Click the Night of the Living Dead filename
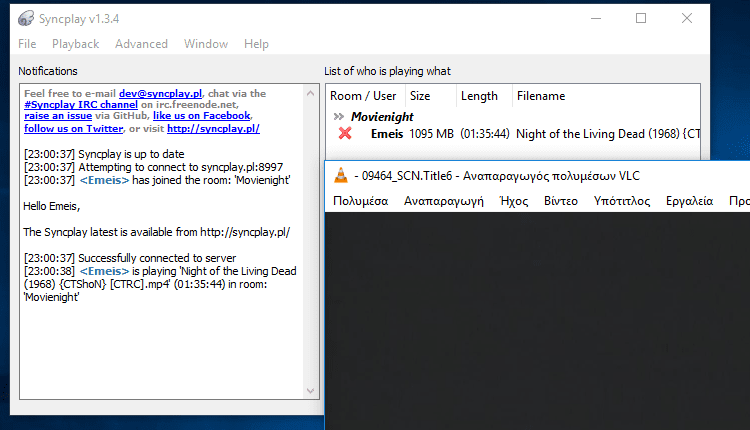Screen dimensions: 750x430 click(x=607, y=134)
